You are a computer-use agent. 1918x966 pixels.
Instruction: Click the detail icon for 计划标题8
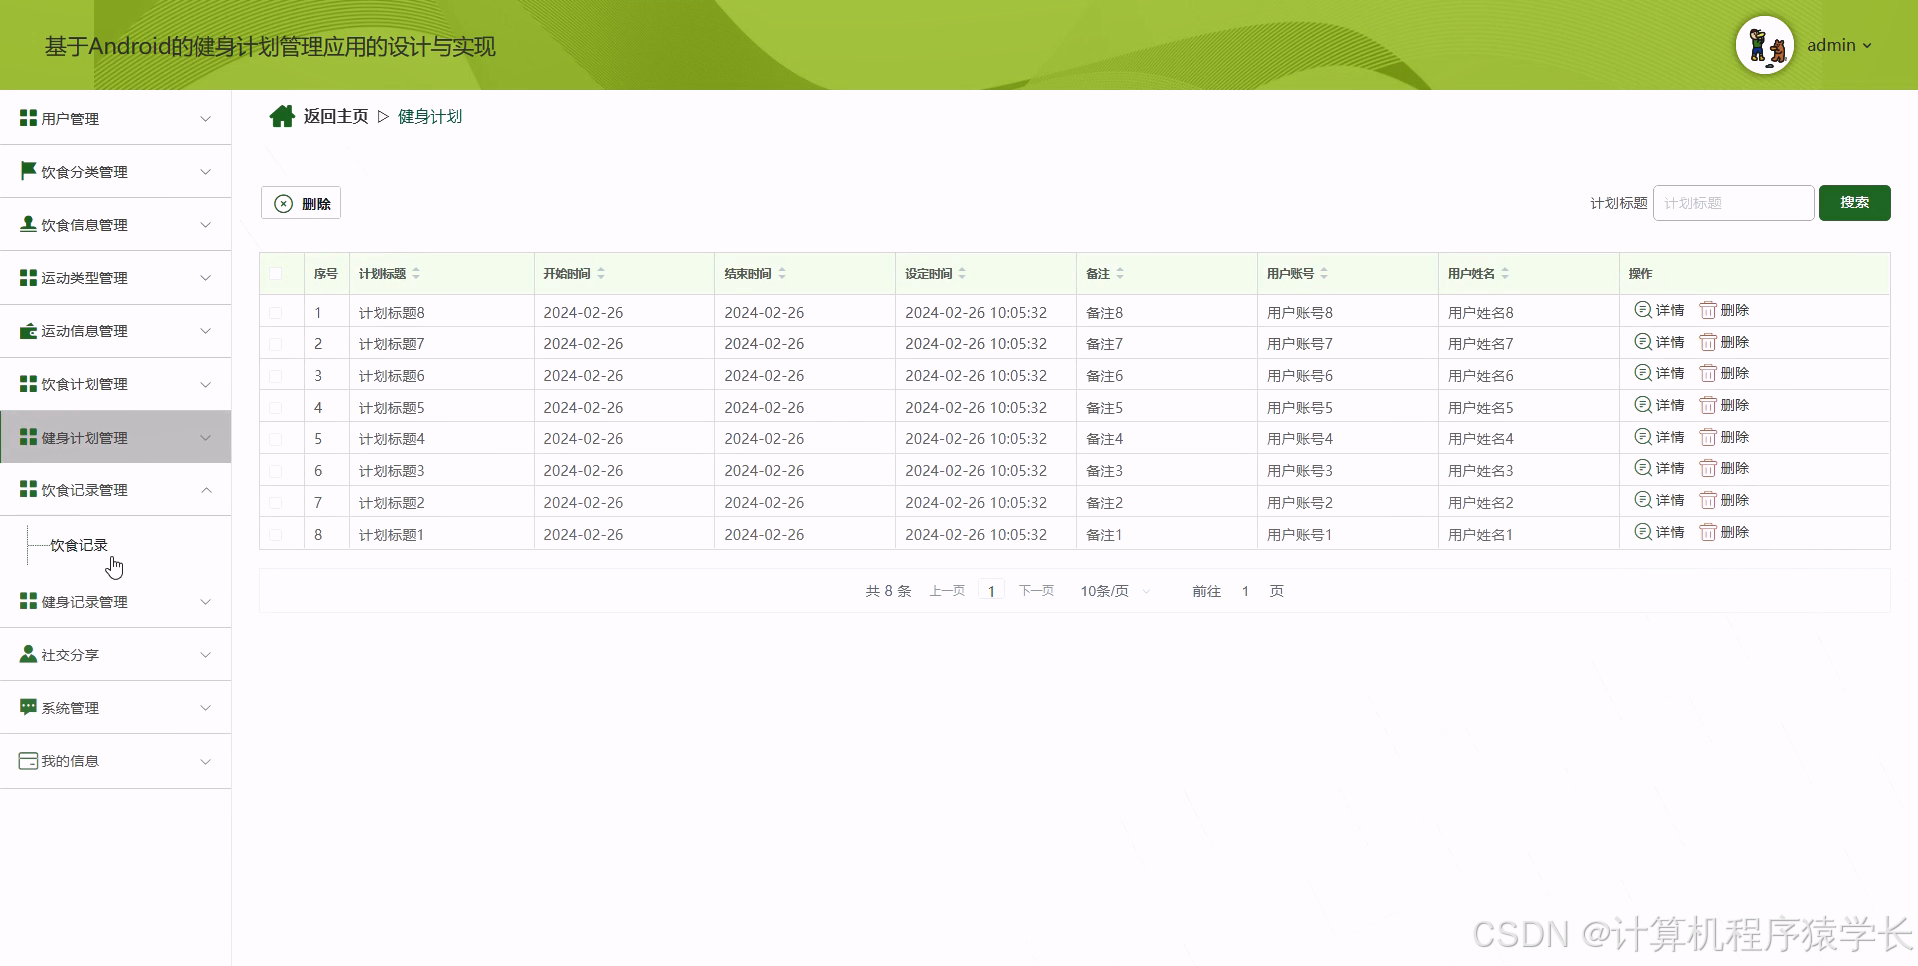coord(1642,310)
